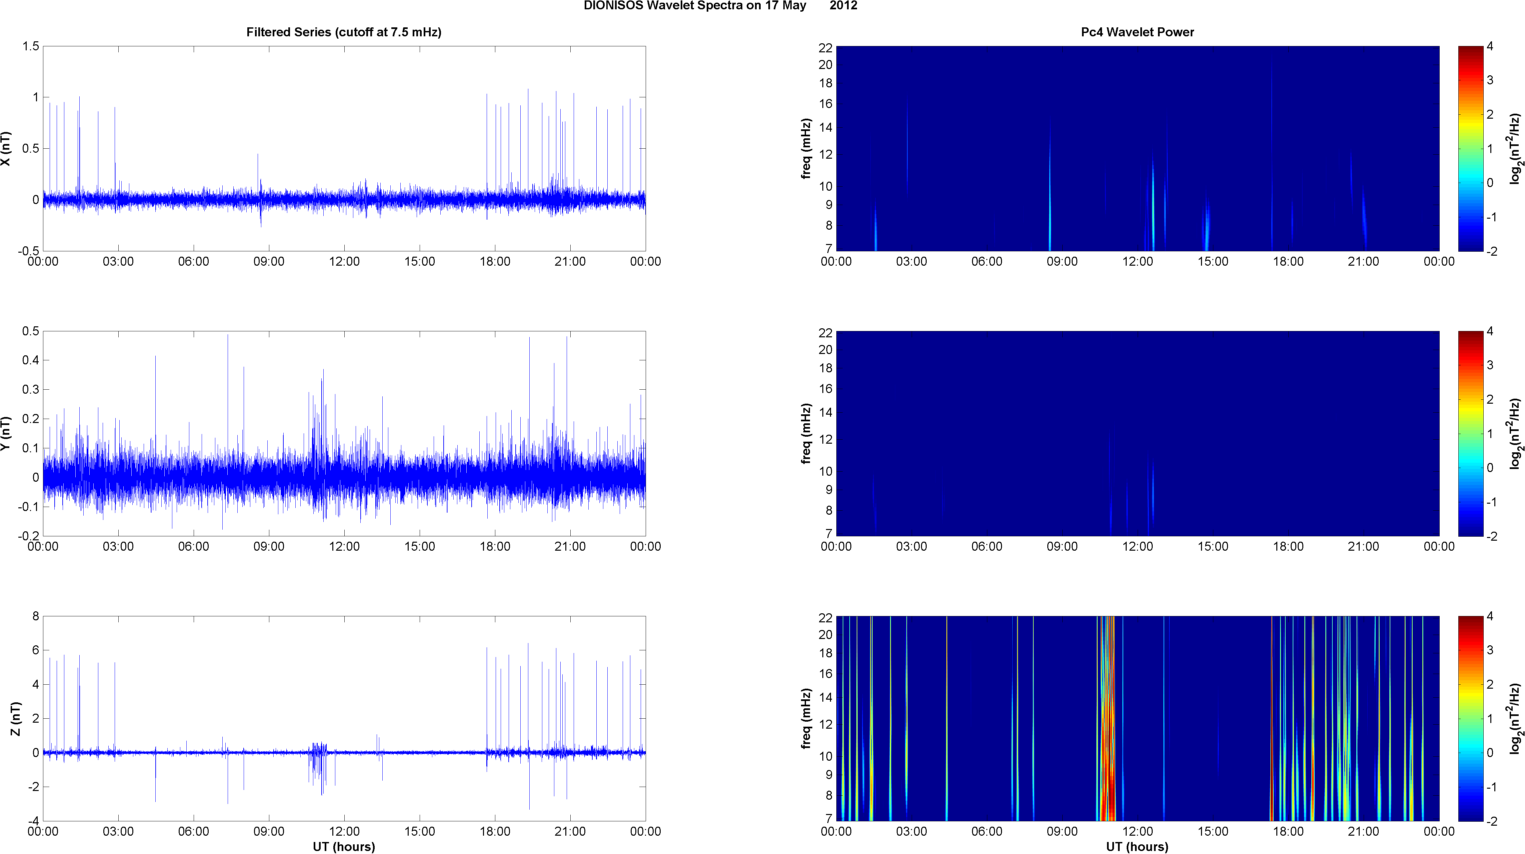Select the Y (nT) axis label

(6, 434)
